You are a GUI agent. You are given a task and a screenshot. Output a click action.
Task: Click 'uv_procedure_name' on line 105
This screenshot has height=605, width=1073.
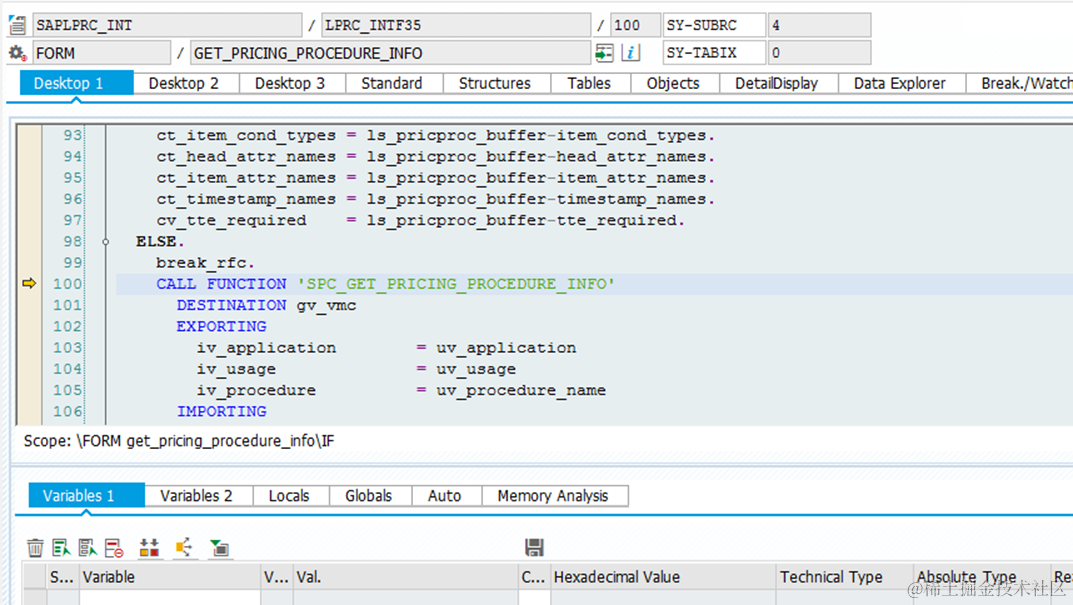(521, 390)
